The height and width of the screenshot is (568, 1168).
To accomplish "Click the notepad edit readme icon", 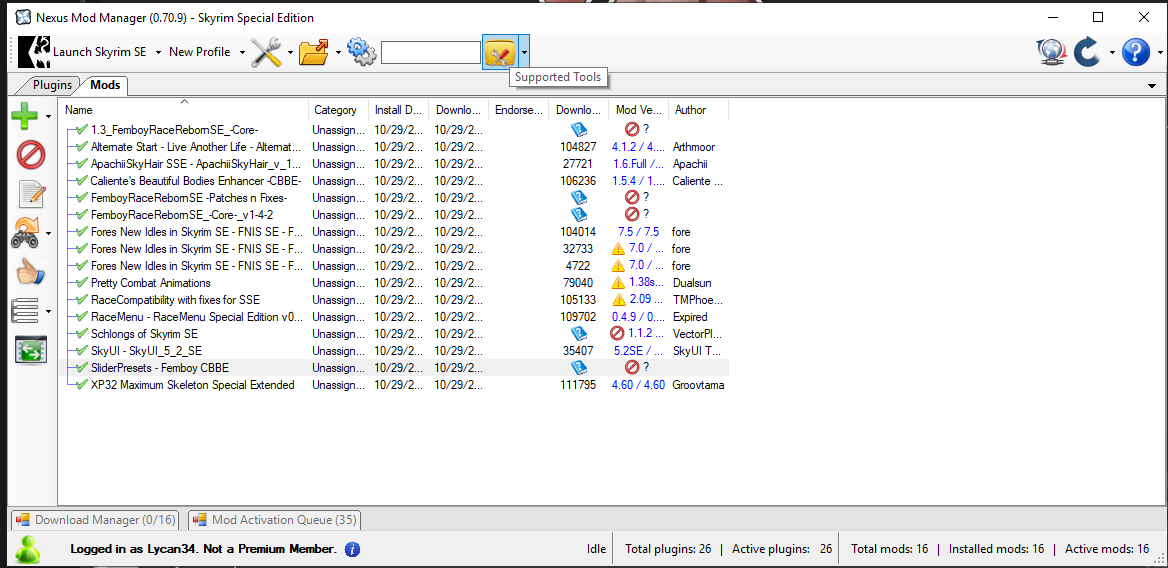I will (31, 194).
